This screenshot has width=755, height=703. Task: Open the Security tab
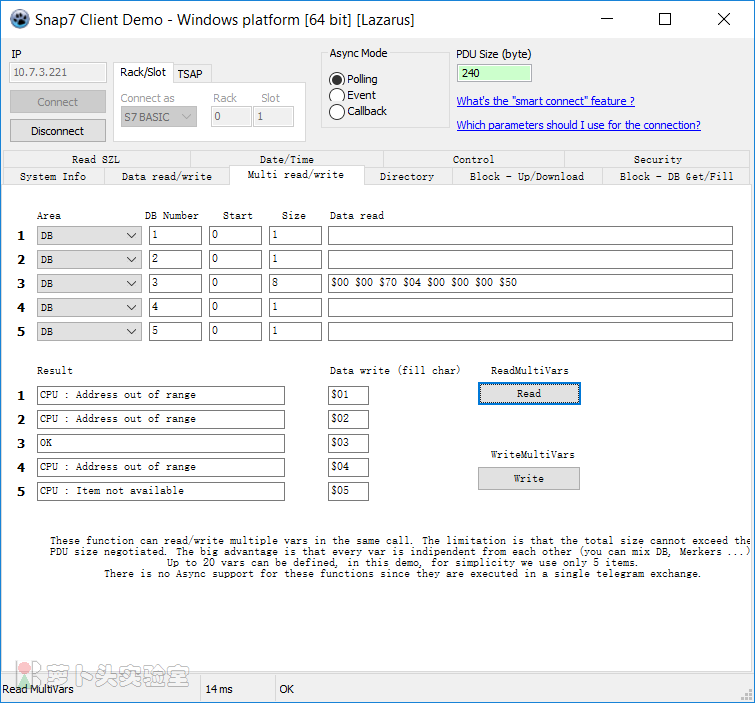tap(658, 159)
